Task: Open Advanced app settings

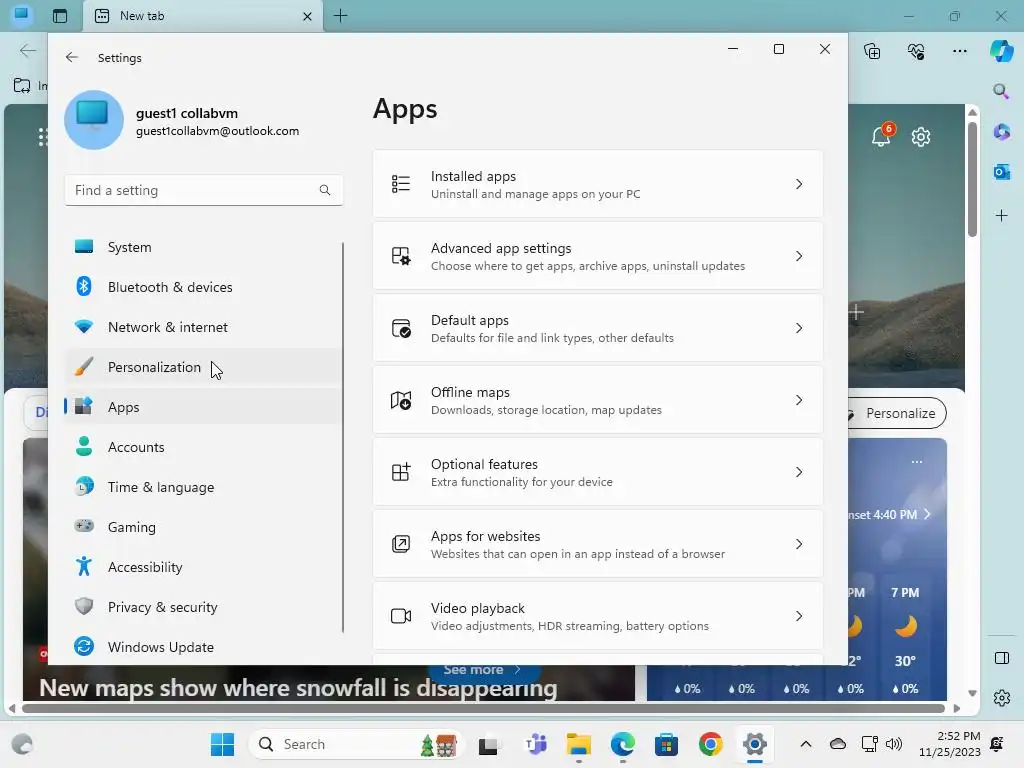Action: point(598,256)
